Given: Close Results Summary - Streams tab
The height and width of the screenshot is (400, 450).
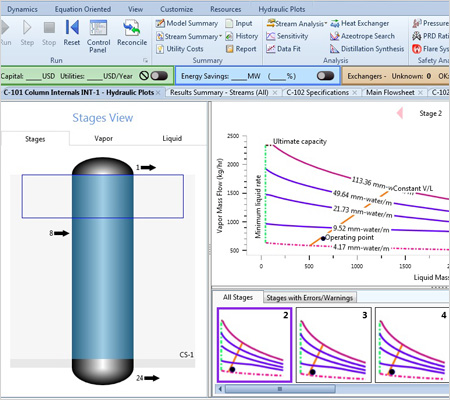Looking at the screenshot, I should point(275,92).
